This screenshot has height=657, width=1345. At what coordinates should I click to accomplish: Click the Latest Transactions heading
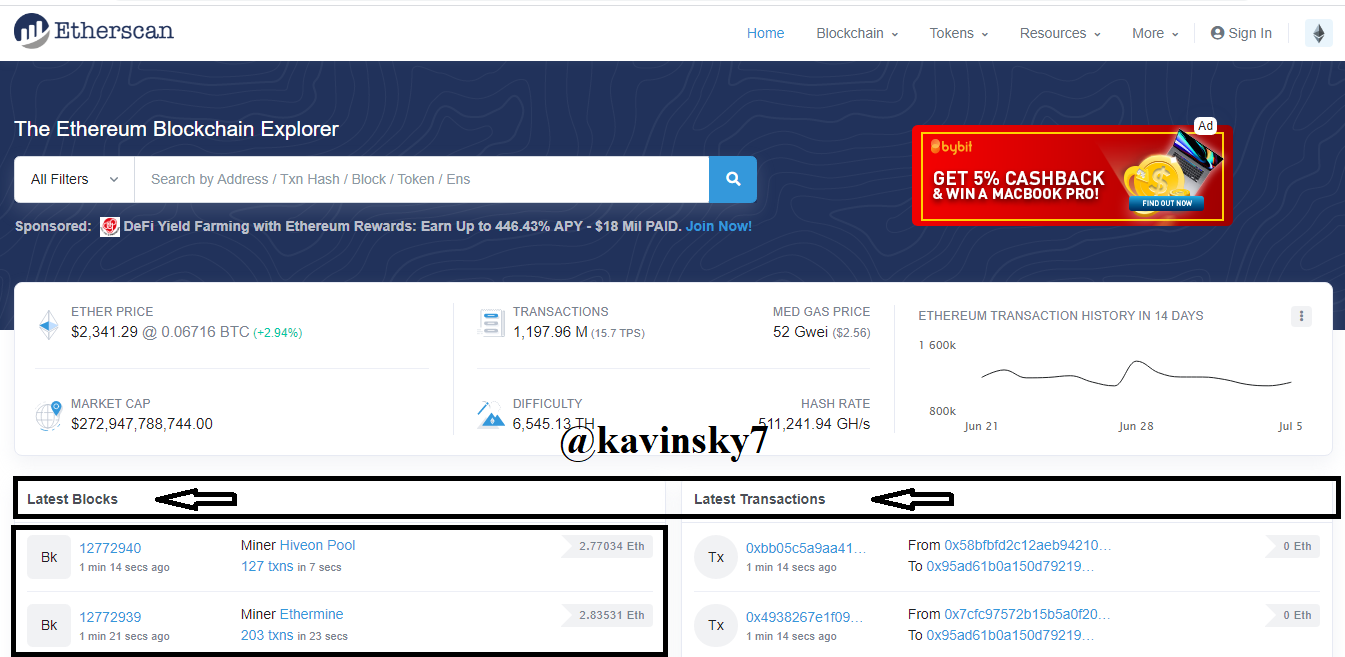760,499
